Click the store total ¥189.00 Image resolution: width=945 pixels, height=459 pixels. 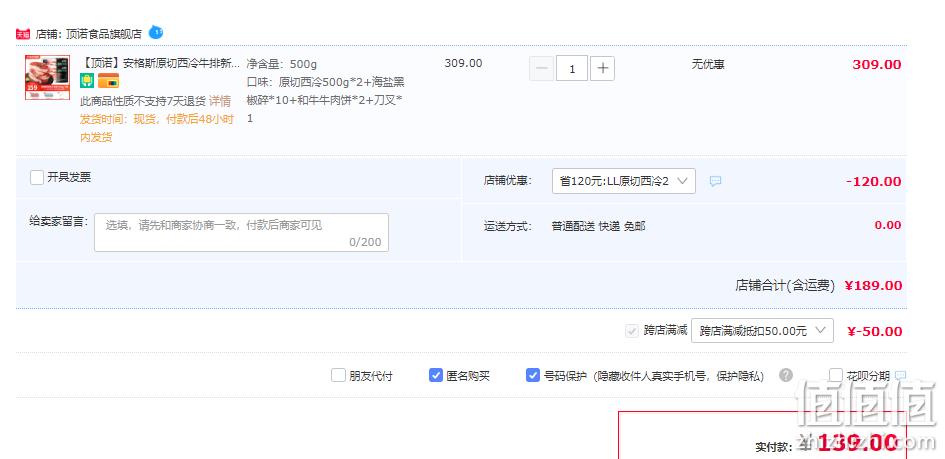[x=873, y=286]
